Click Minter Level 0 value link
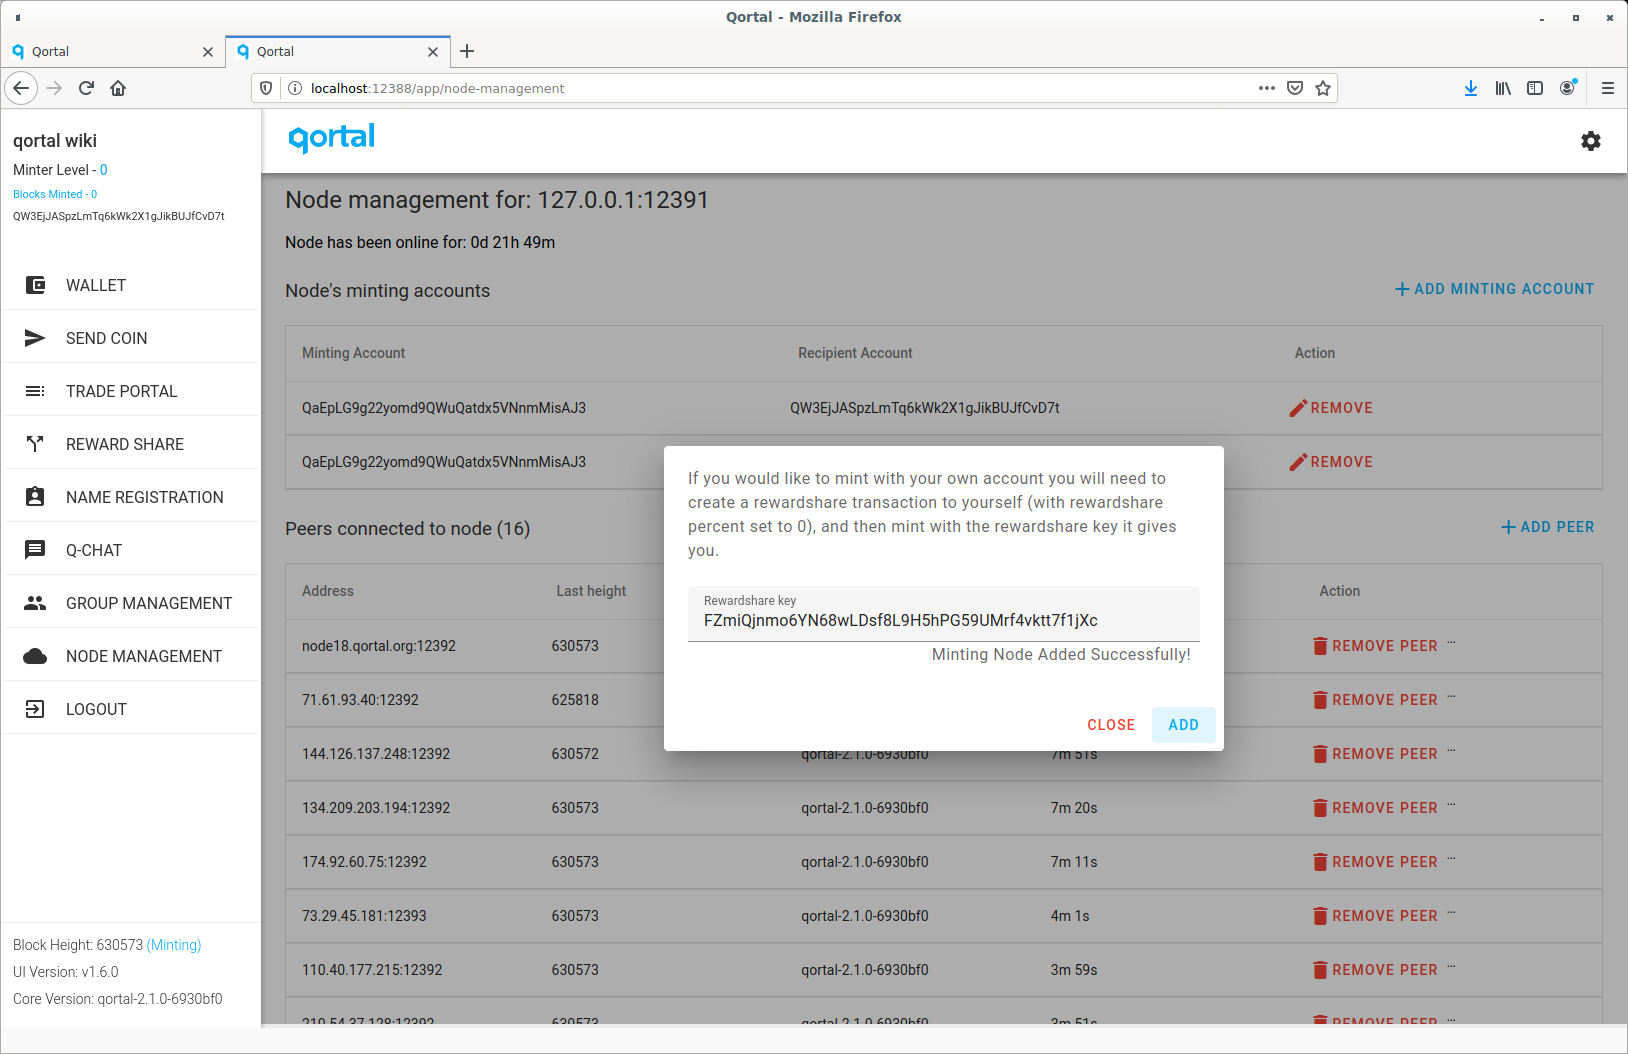Image resolution: width=1628 pixels, height=1054 pixels. (x=104, y=170)
